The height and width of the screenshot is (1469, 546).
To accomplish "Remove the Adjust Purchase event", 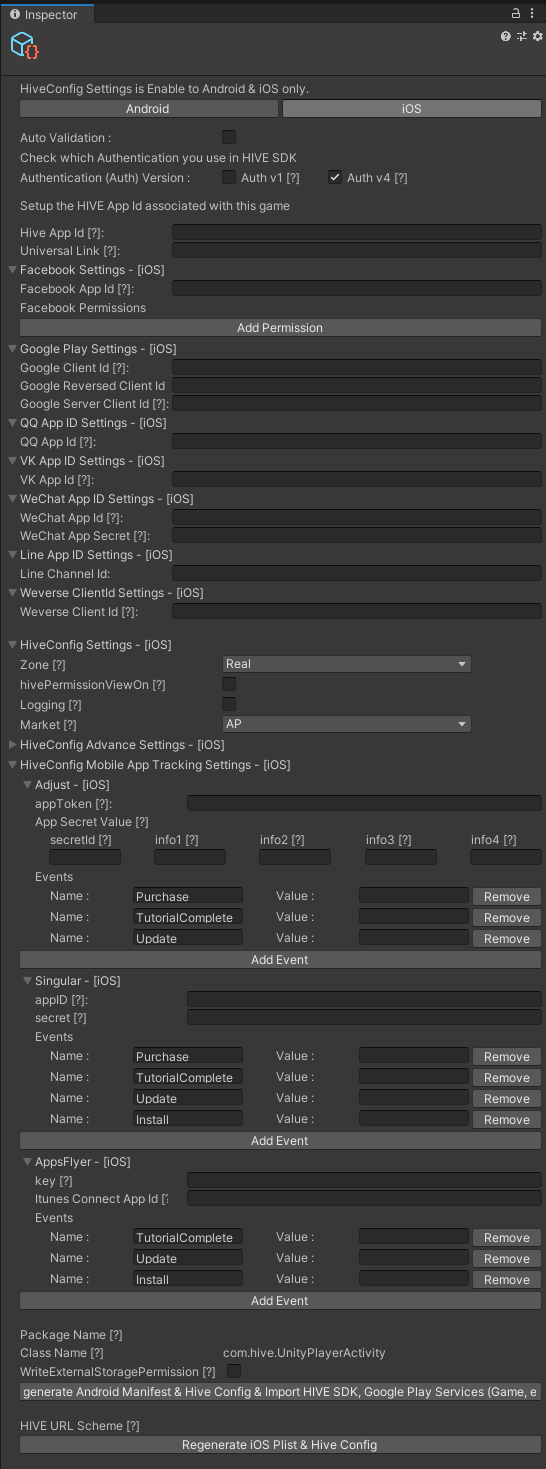I will 507,897.
